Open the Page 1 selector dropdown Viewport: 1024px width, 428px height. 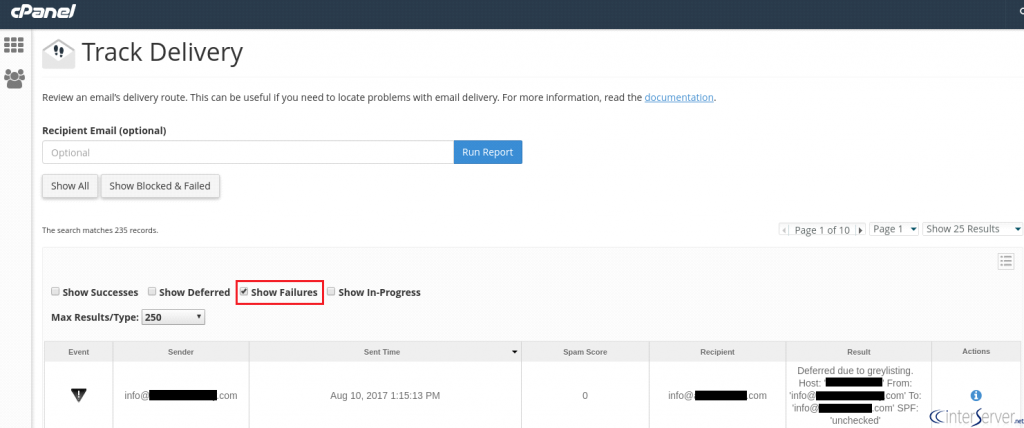click(x=893, y=229)
